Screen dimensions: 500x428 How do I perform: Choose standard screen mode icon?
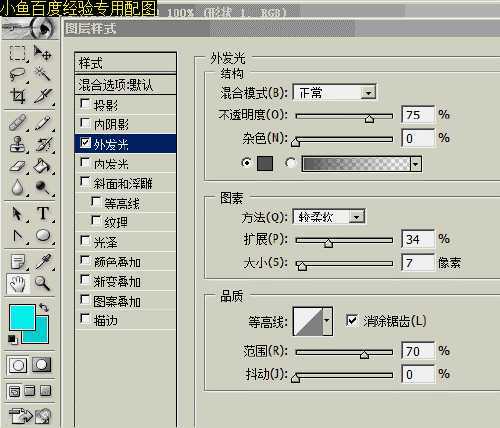(x=14, y=391)
